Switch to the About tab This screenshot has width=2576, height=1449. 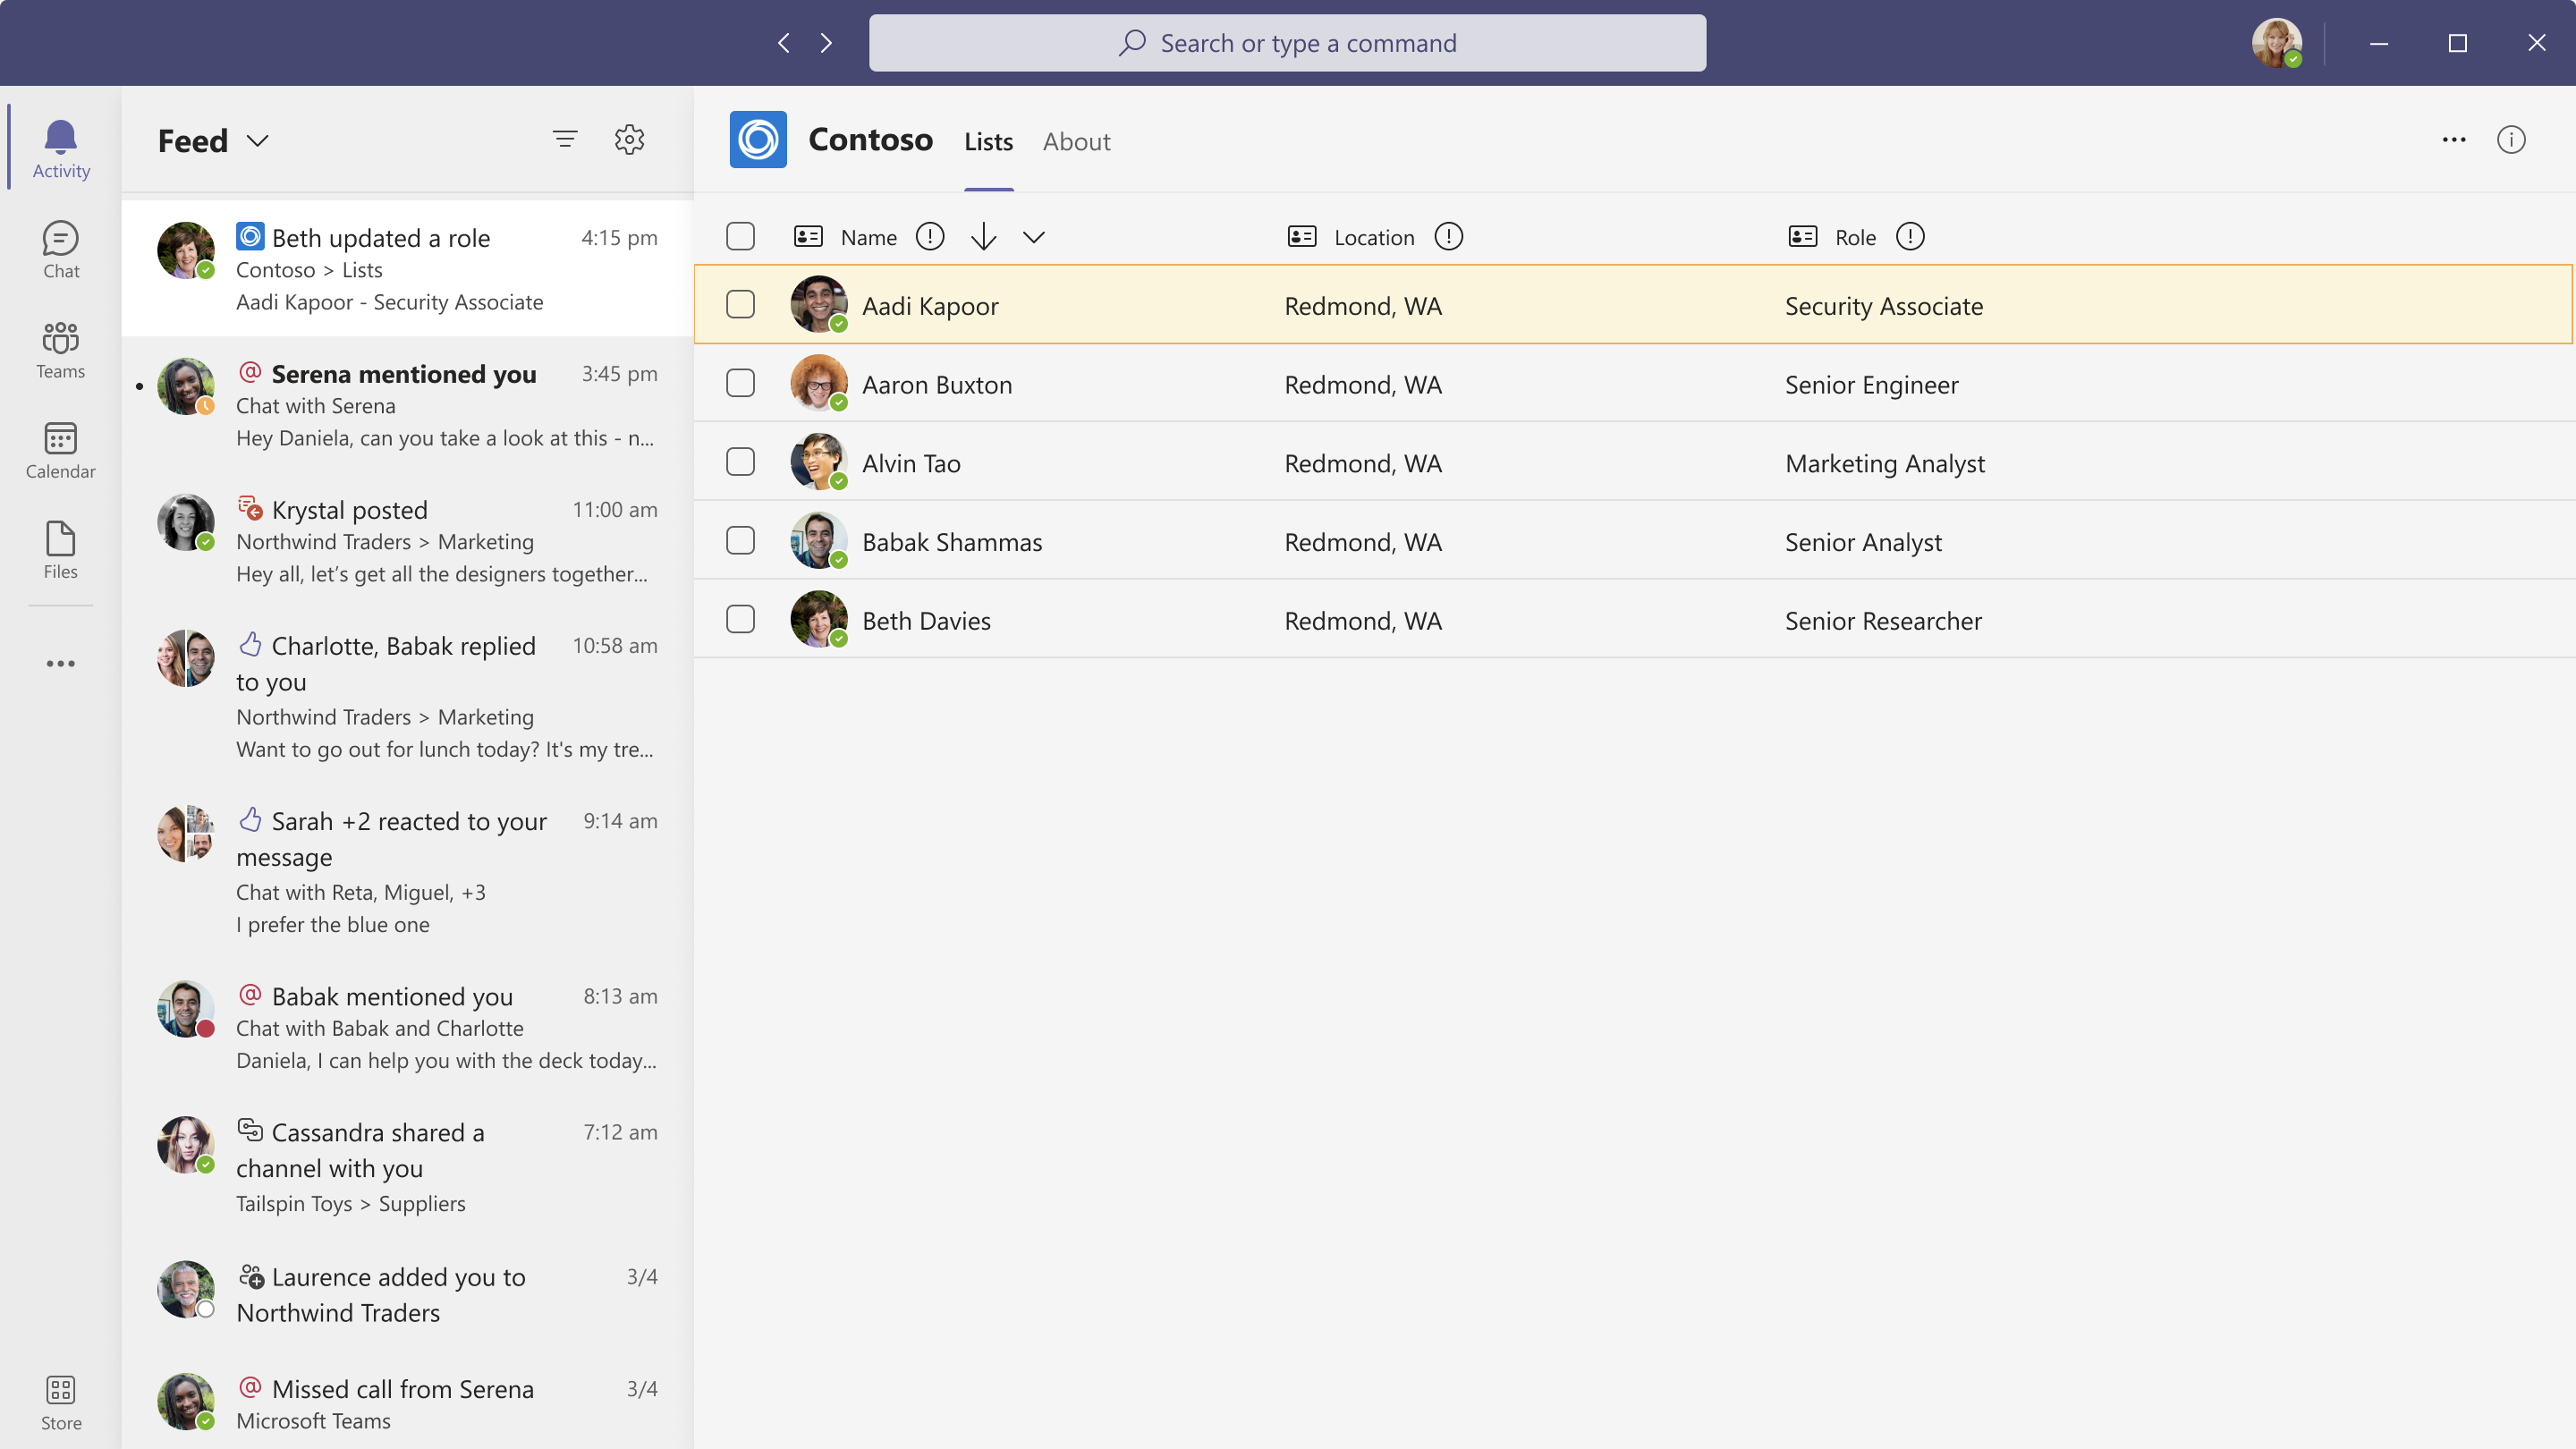[1076, 141]
